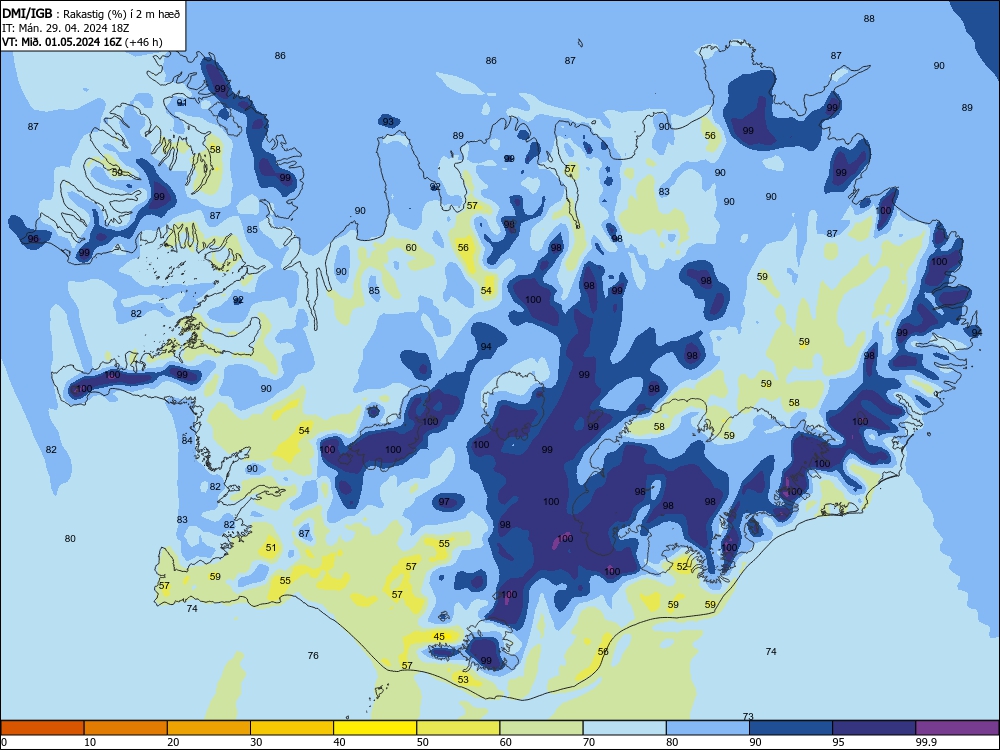This screenshot has height=750, width=1000.
Task: Click the value '73' over the sea
Action: [748, 717]
